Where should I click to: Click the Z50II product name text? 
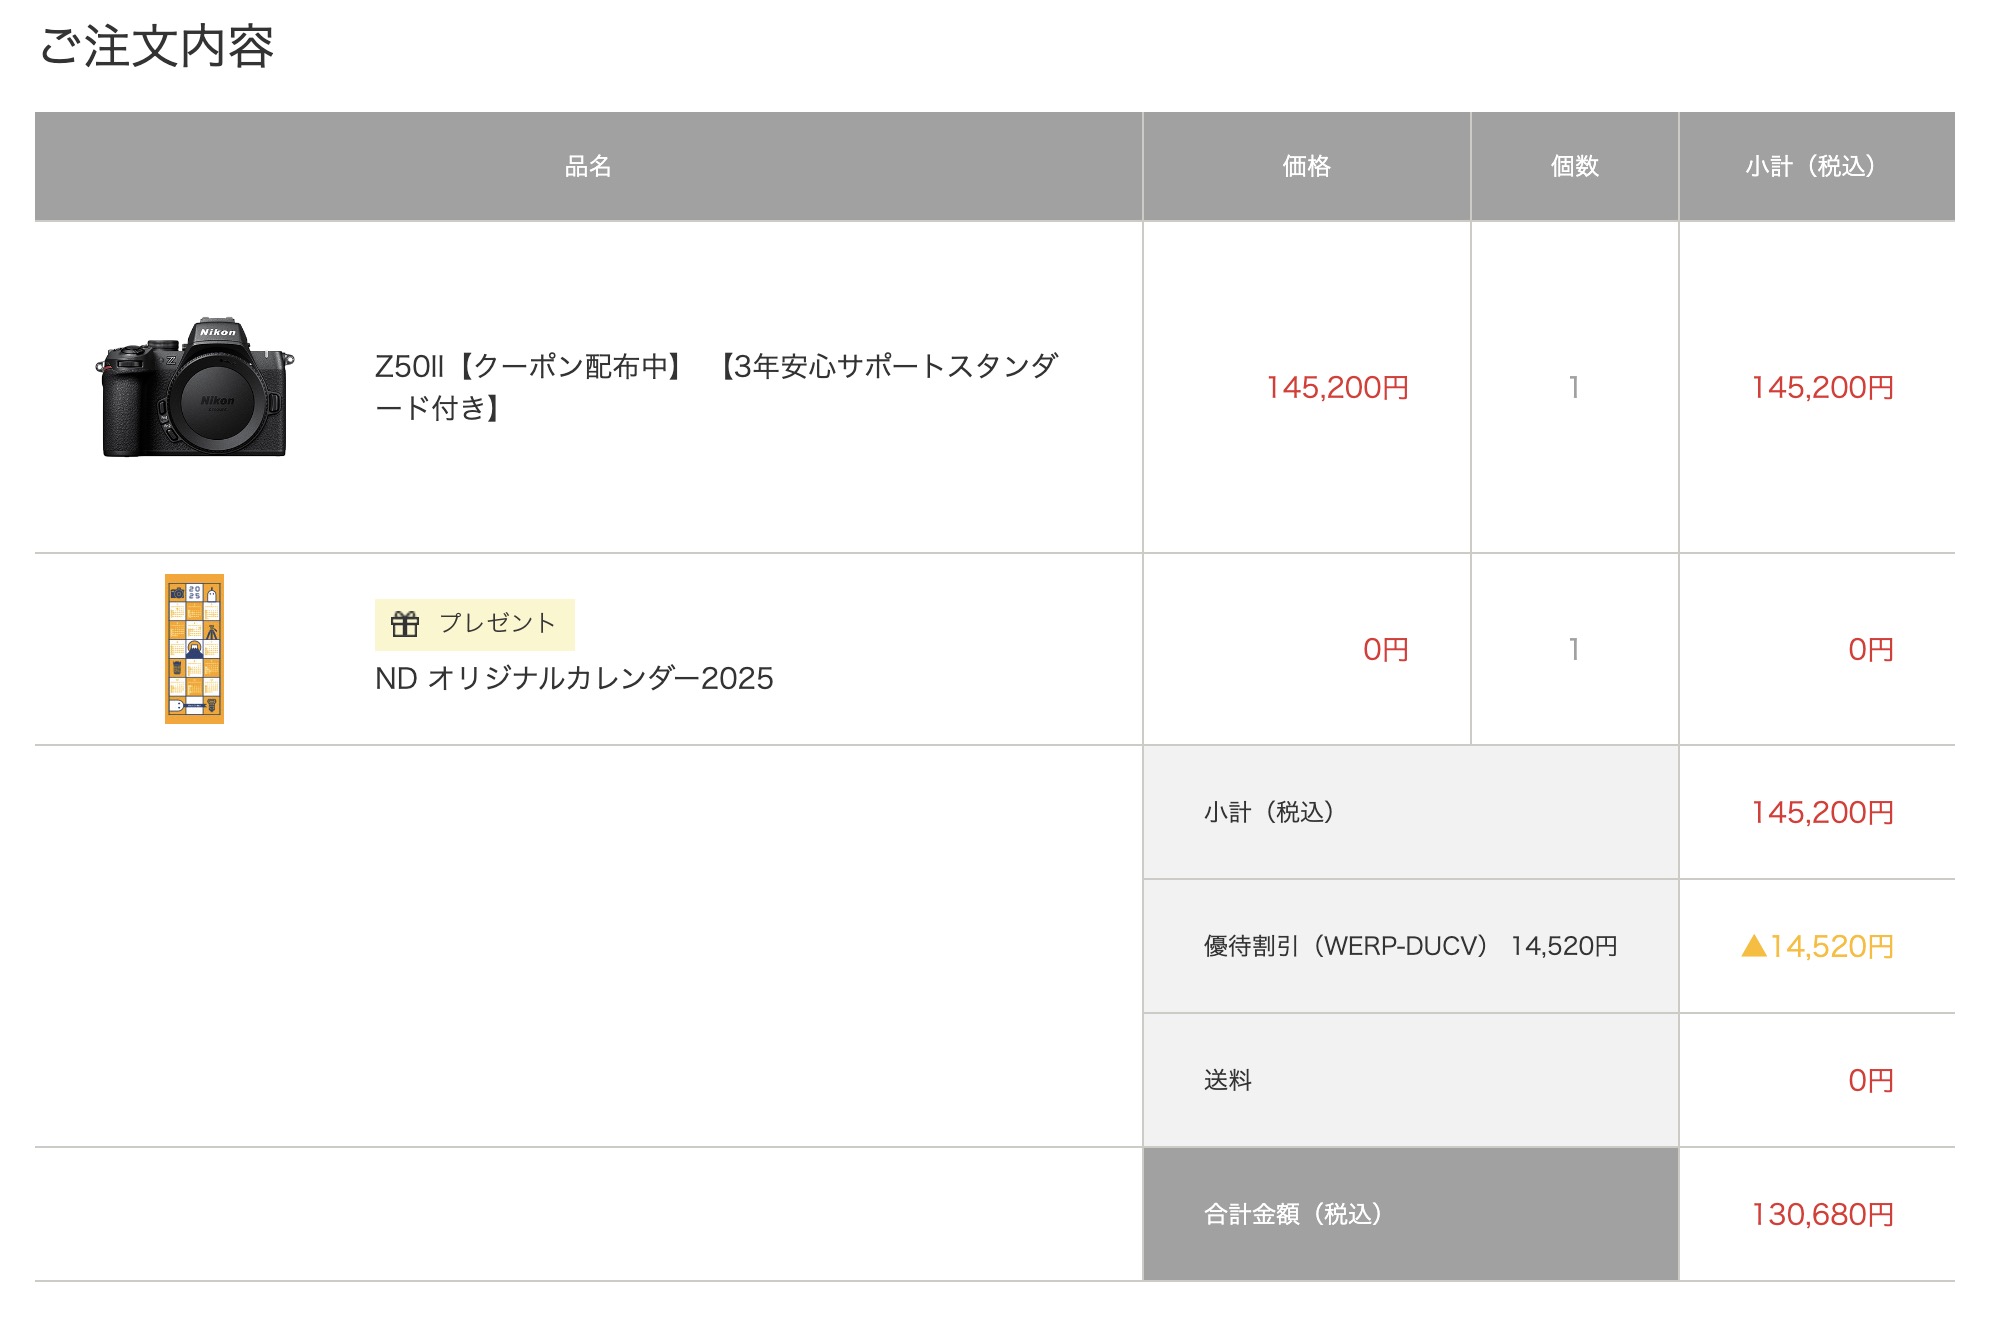[x=716, y=386]
